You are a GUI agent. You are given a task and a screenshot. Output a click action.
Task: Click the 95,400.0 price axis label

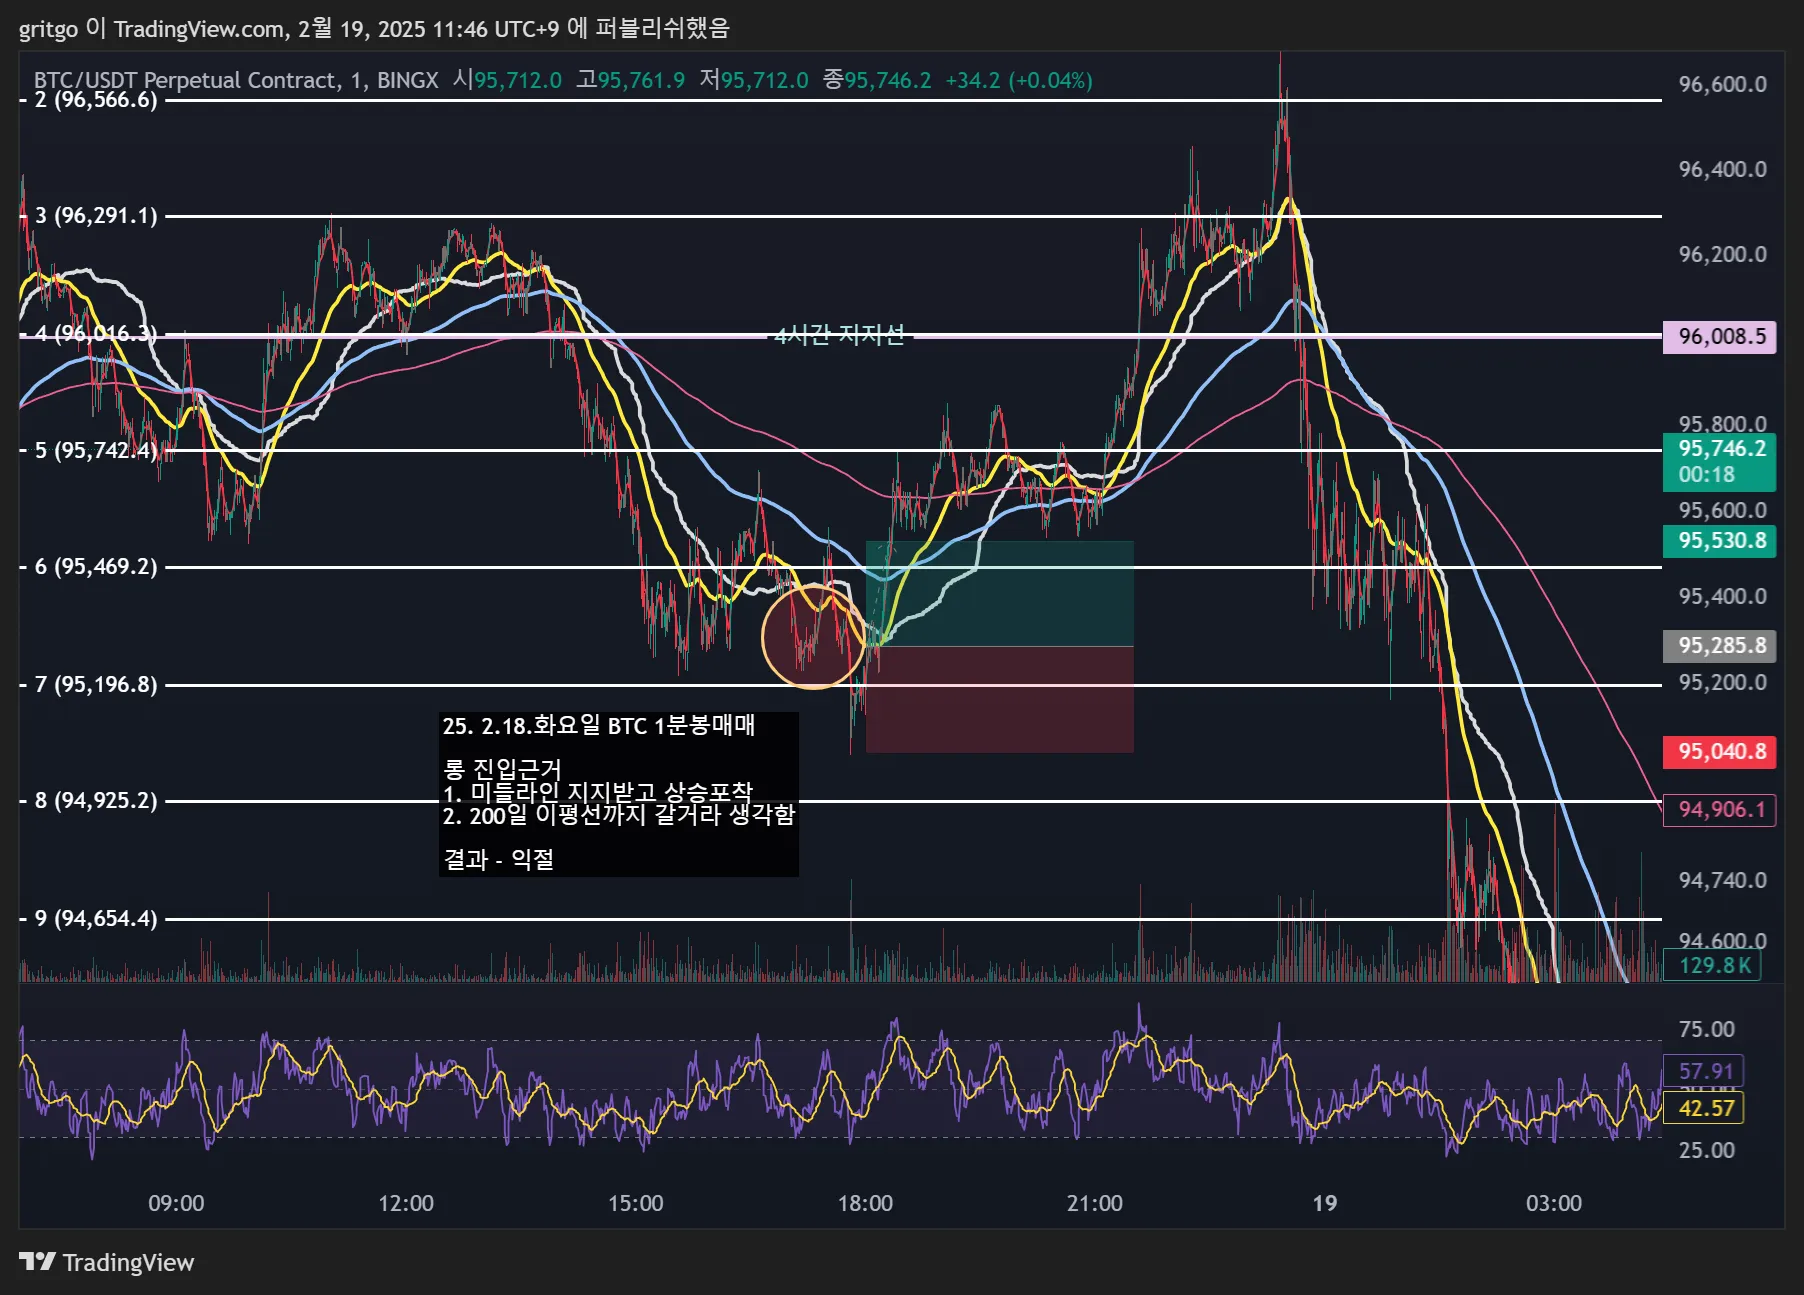click(1722, 597)
